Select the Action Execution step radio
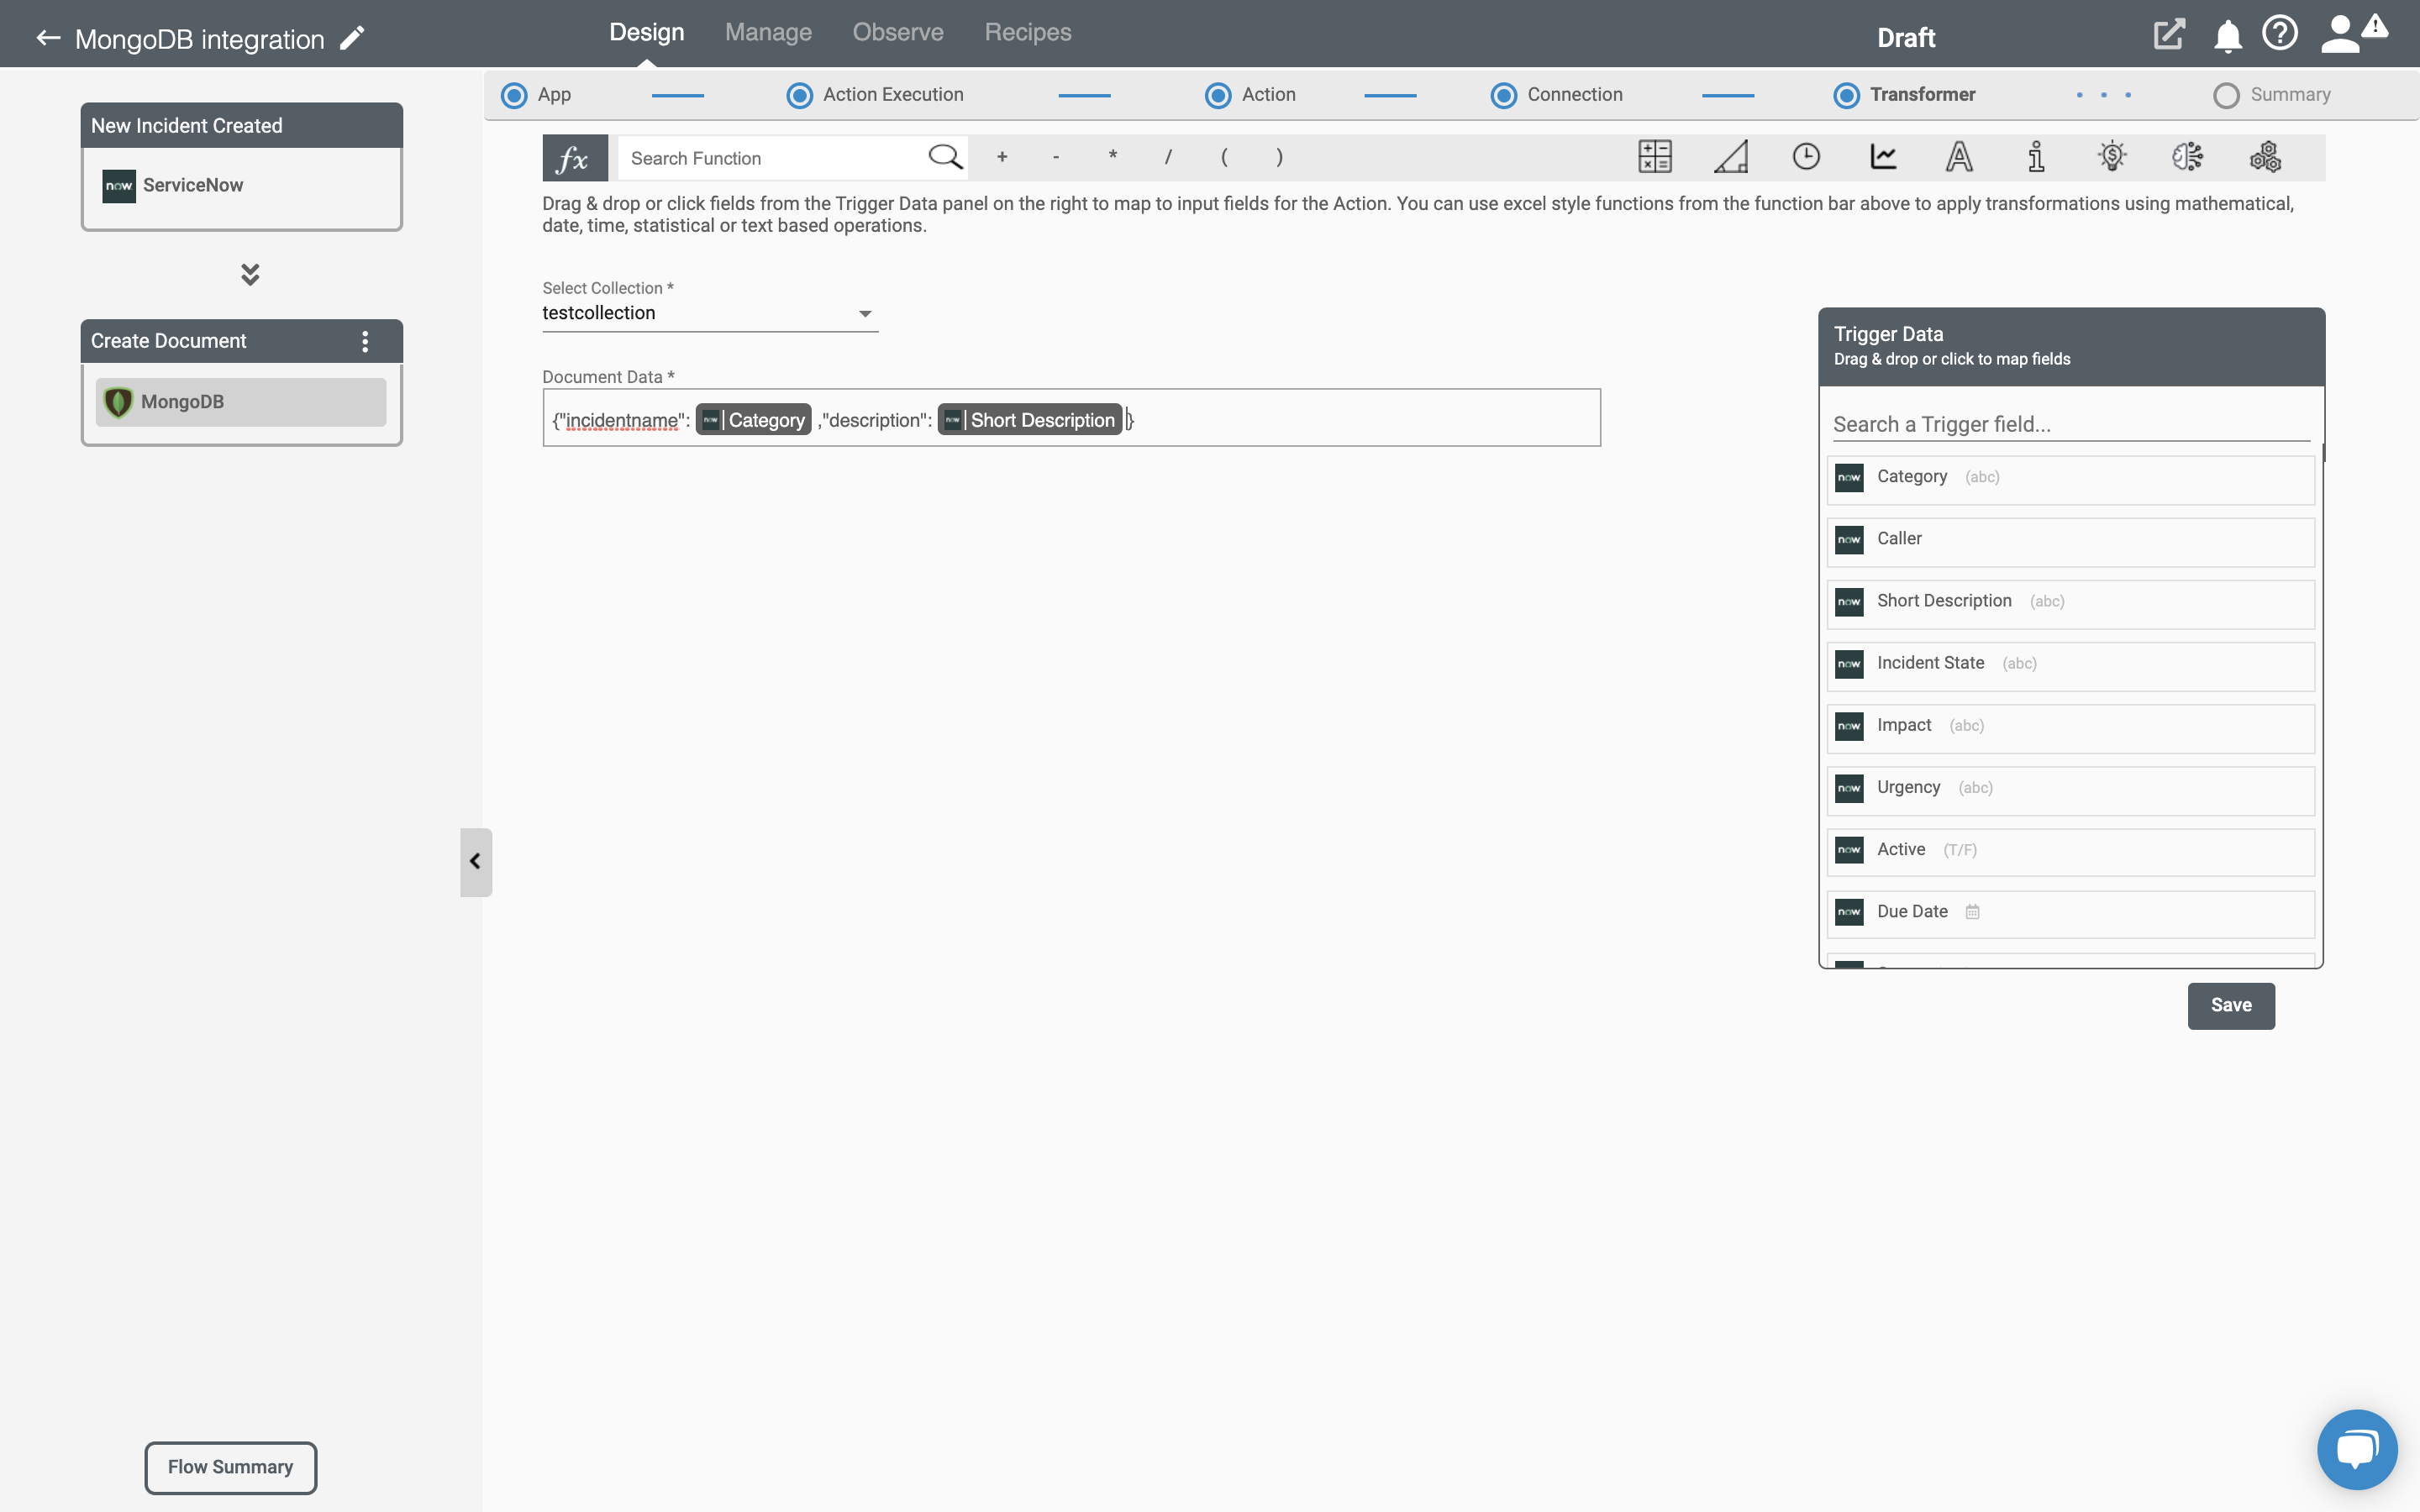This screenshot has height=1512, width=2420. click(799, 95)
